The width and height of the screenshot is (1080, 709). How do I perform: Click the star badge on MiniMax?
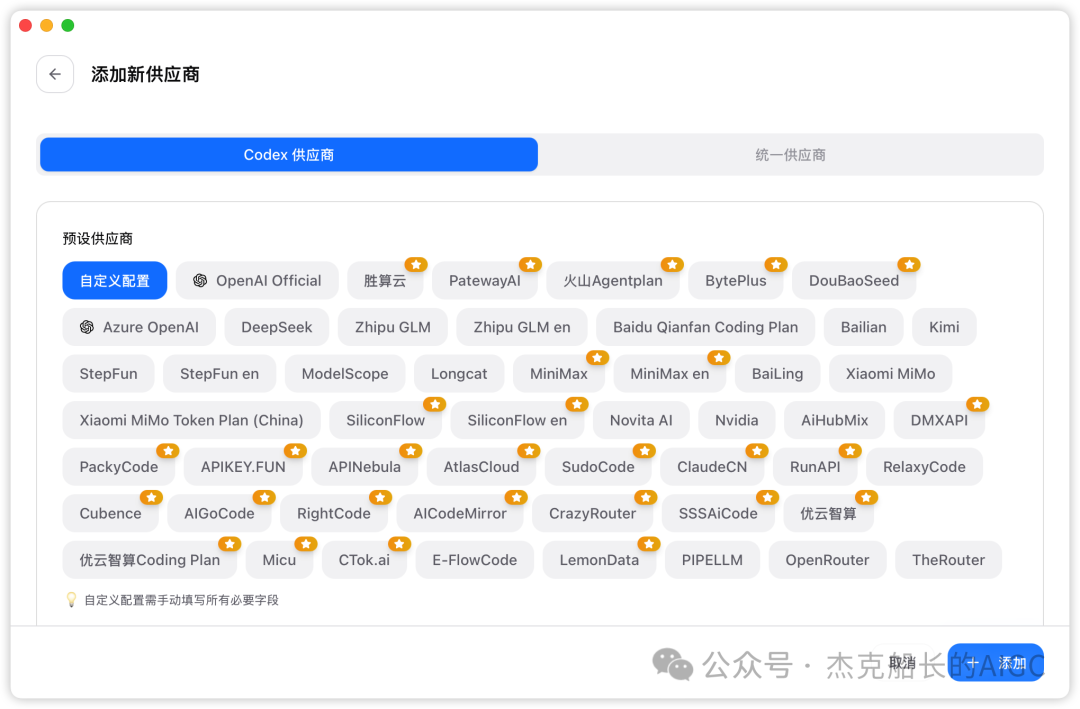click(598, 358)
